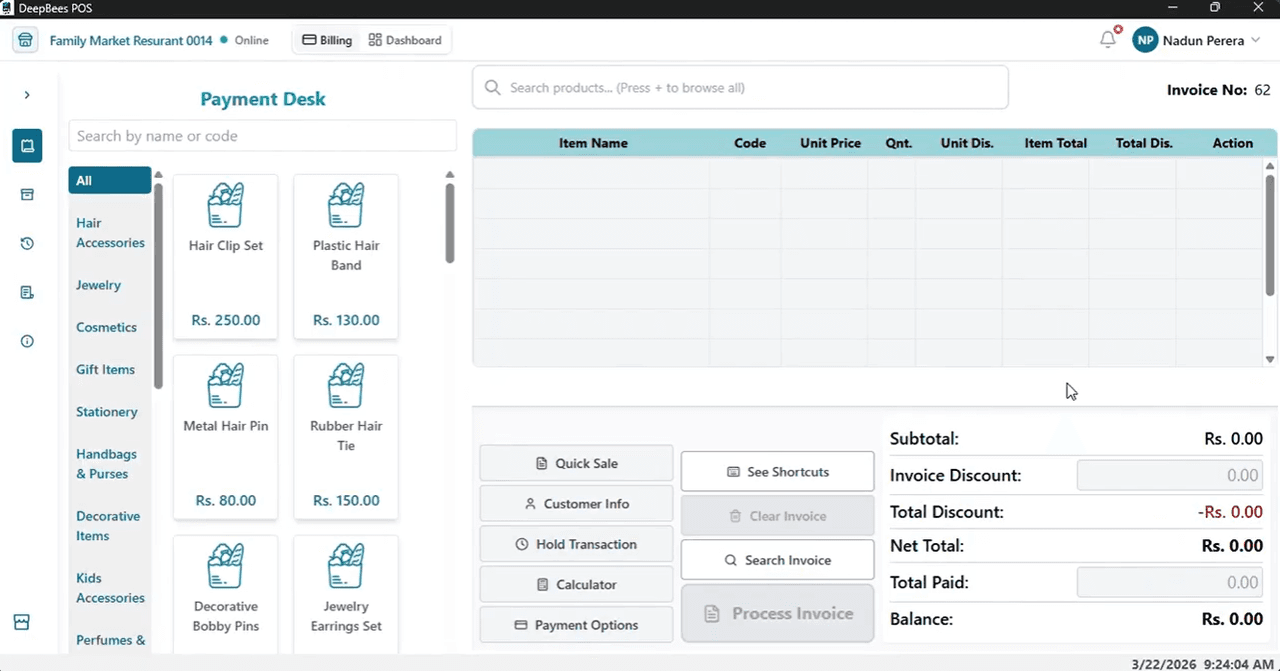Select the billing icon in the sidebar

pos(27,146)
